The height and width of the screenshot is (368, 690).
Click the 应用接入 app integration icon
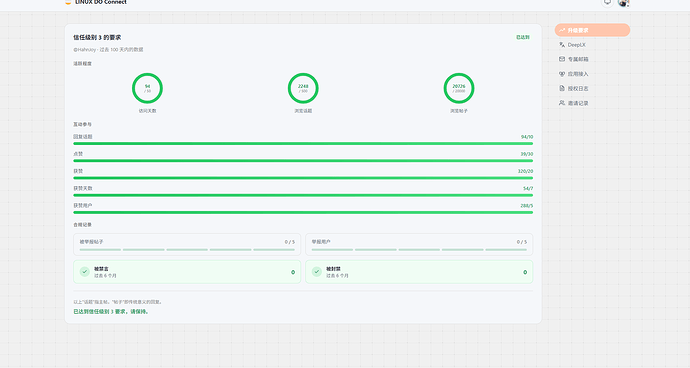(x=562, y=74)
